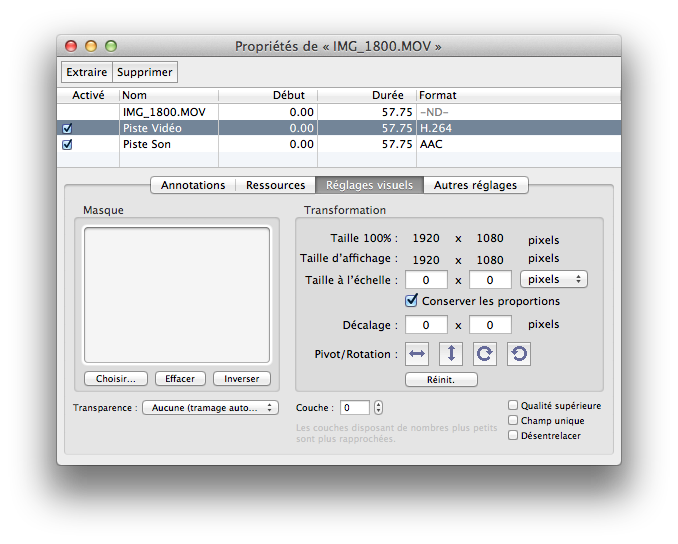
Task: Enable the Désentrelacer checkbox
Action: pos(513,436)
